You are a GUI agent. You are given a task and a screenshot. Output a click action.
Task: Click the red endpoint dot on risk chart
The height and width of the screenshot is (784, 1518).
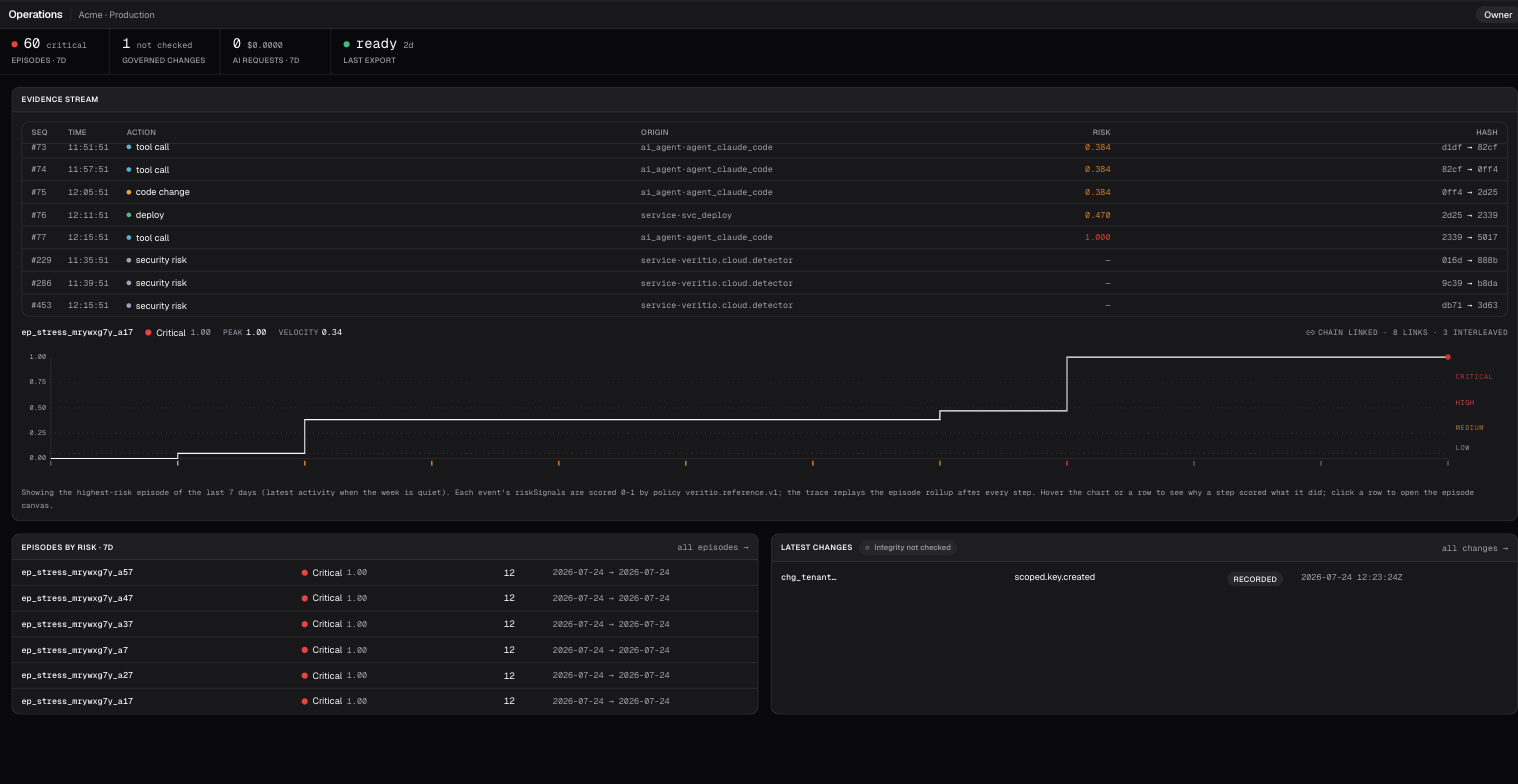1447,357
